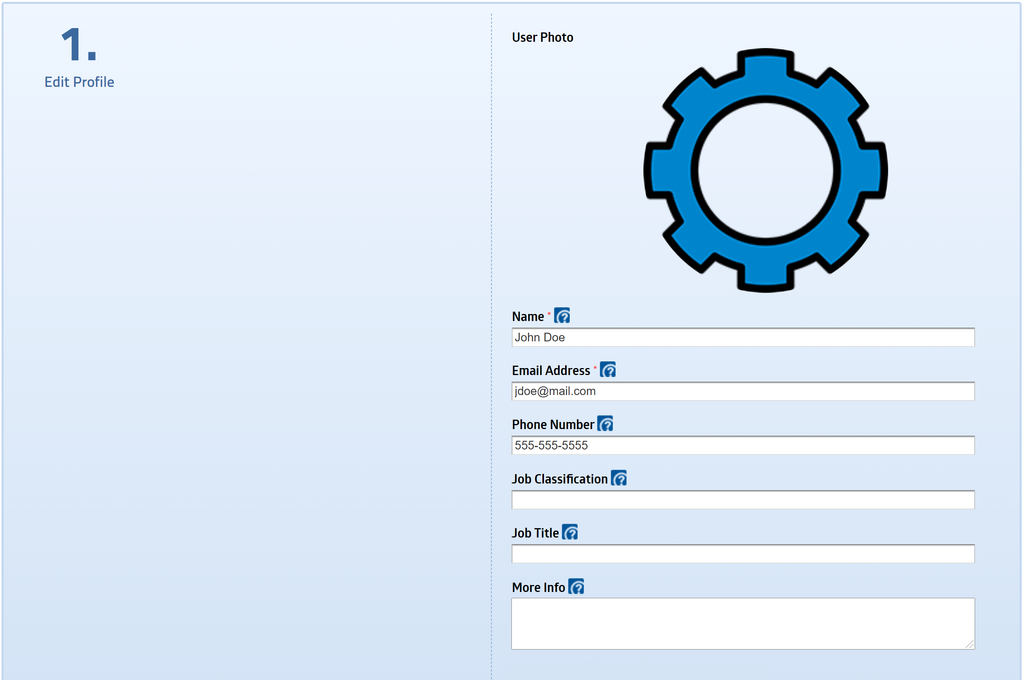Click the More Info help icon
The height and width of the screenshot is (680, 1024).
click(x=576, y=587)
